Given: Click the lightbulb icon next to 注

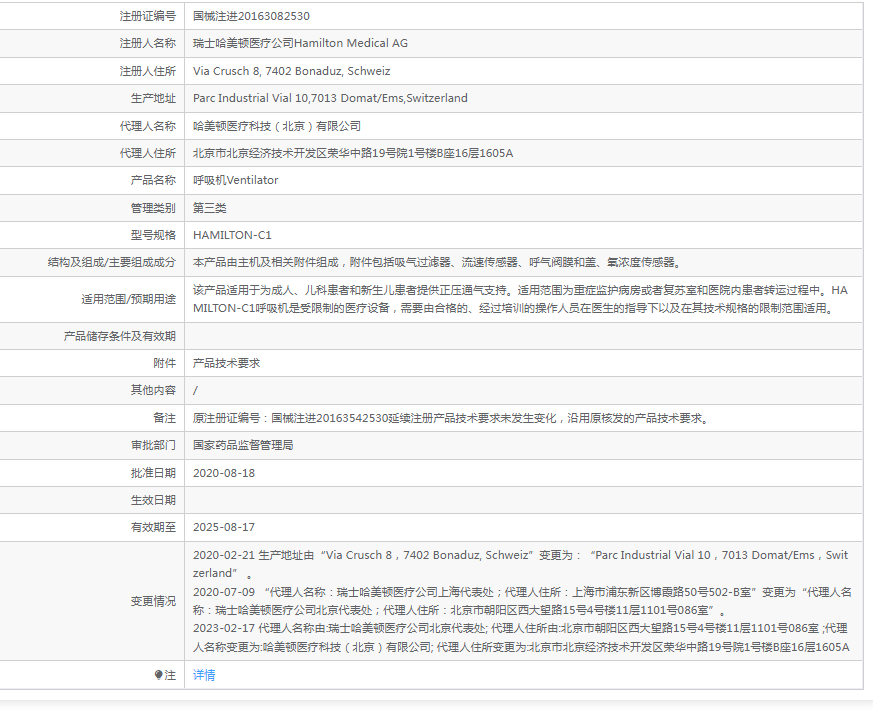Looking at the screenshot, I should [x=159, y=675].
